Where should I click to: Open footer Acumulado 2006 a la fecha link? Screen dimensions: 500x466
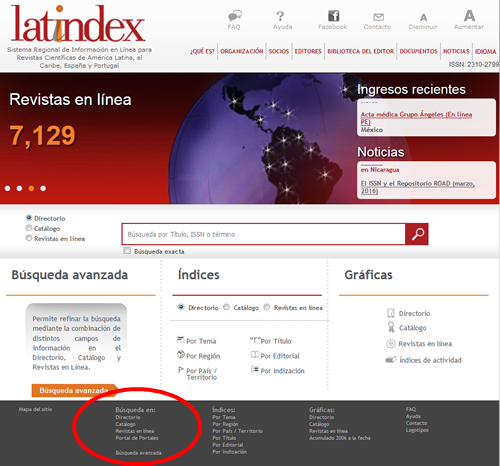340,438
